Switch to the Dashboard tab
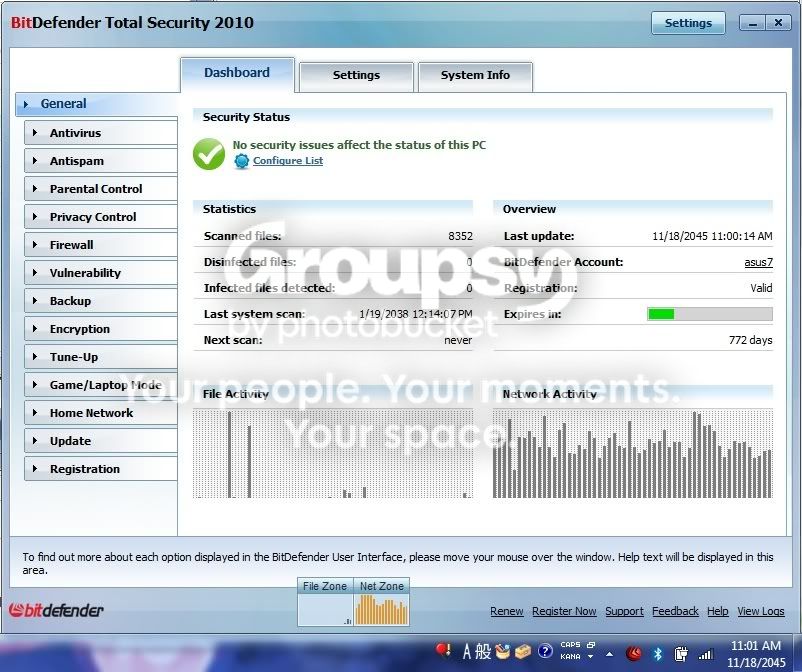 [237, 74]
